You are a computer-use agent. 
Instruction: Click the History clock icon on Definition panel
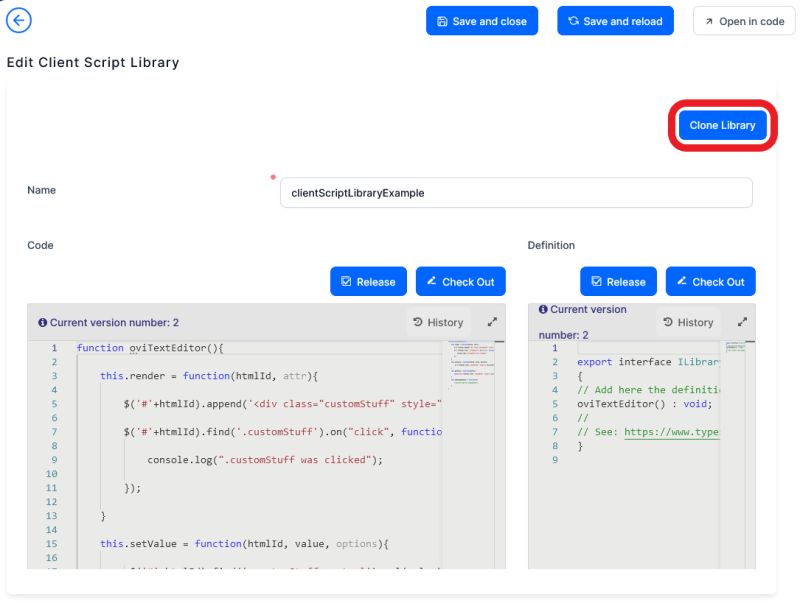[x=667, y=322]
